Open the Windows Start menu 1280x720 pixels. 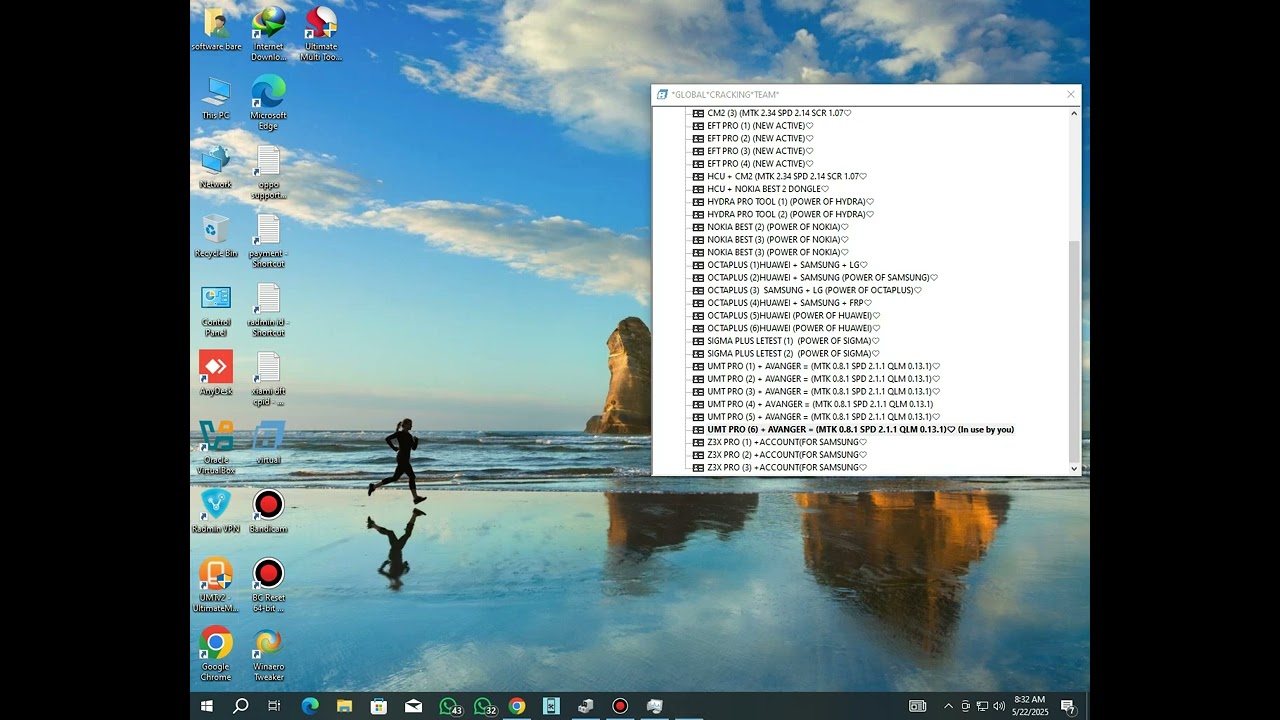tap(207, 706)
